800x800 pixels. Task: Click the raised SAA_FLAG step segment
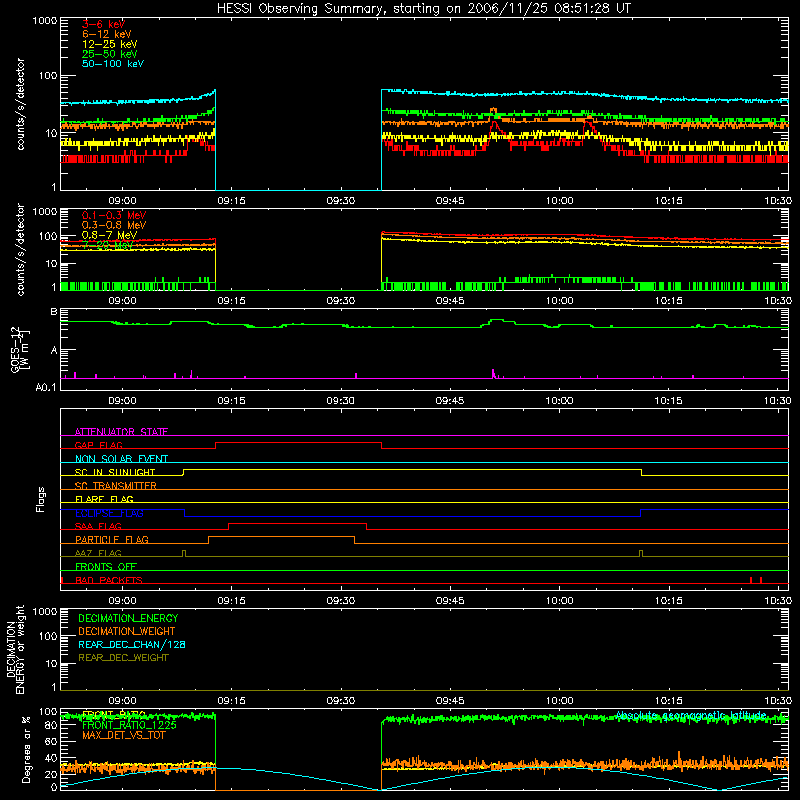pyautogui.click(x=297, y=523)
